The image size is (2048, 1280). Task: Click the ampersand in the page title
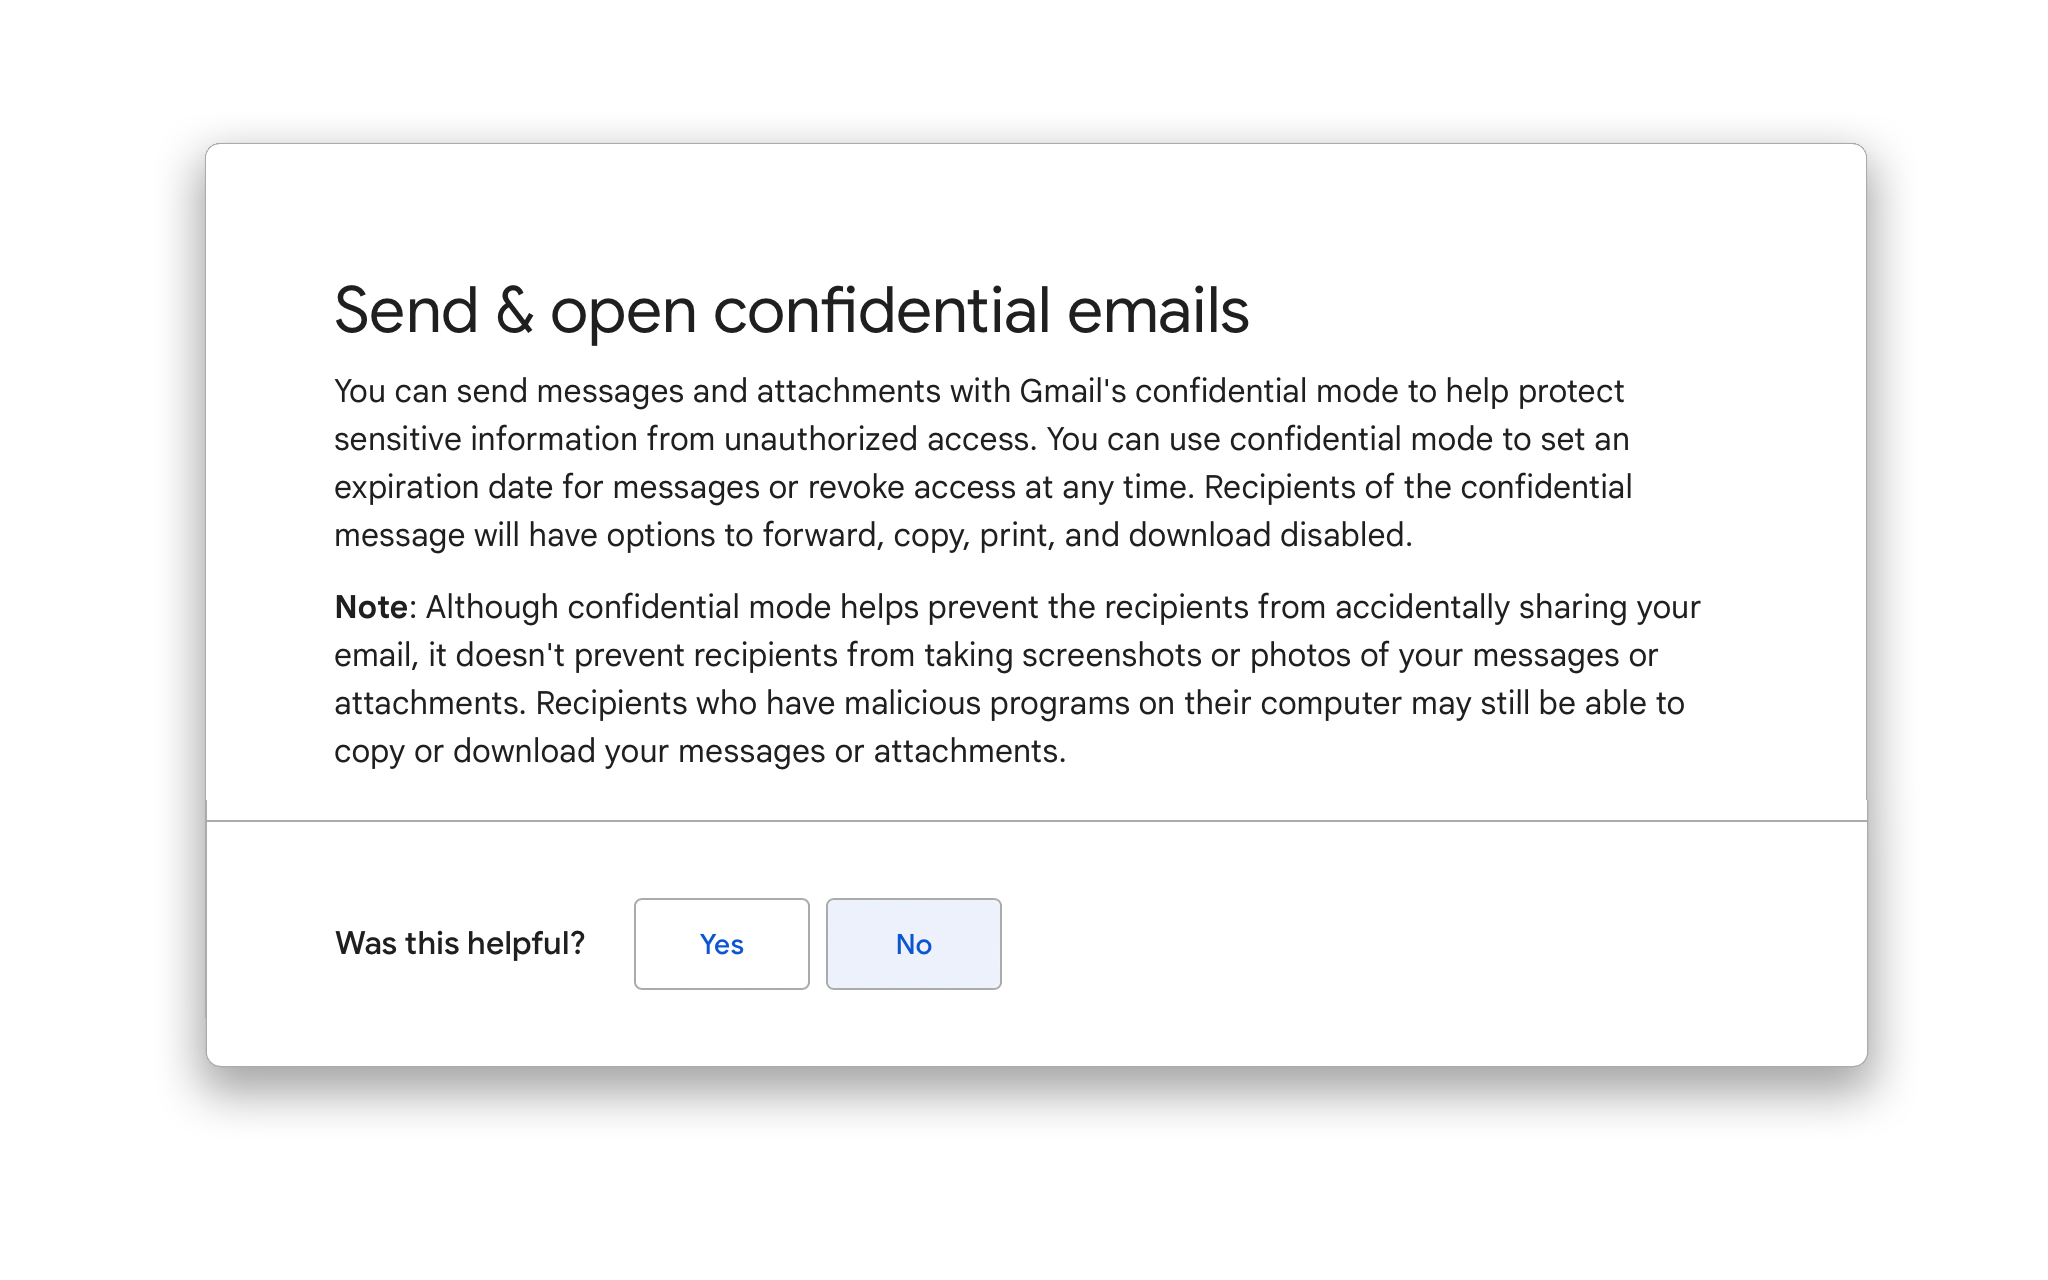[x=514, y=311]
